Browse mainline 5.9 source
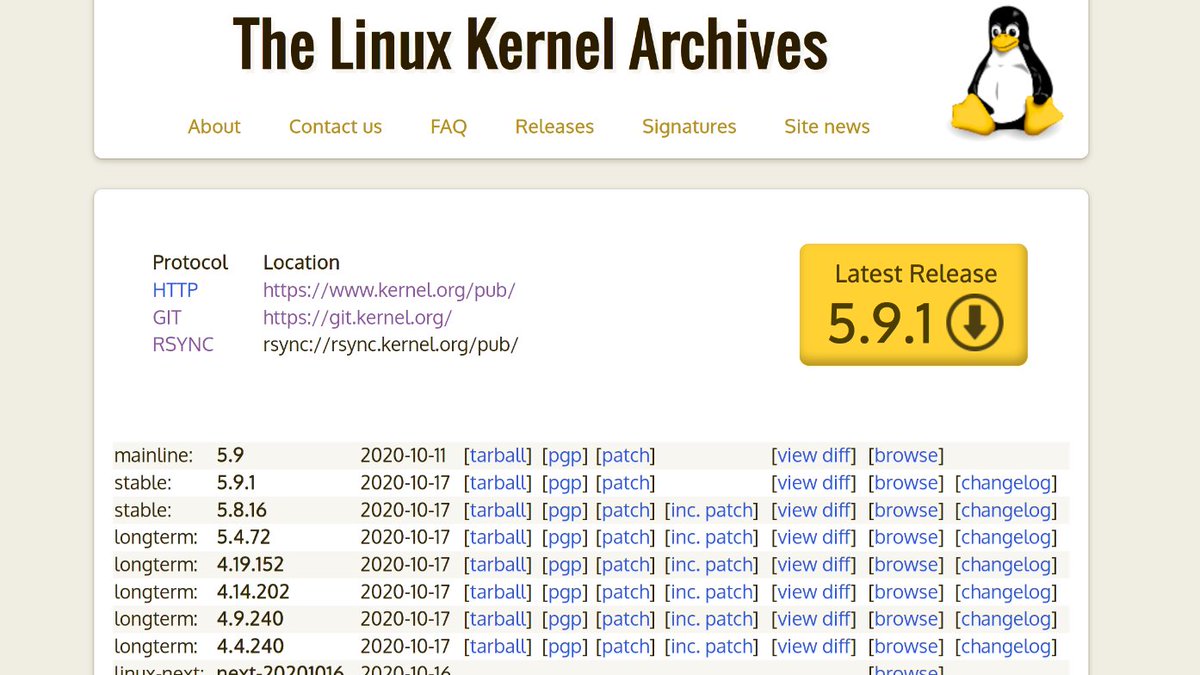This screenshot has width=1200, height=675. [x=906, y=455]
